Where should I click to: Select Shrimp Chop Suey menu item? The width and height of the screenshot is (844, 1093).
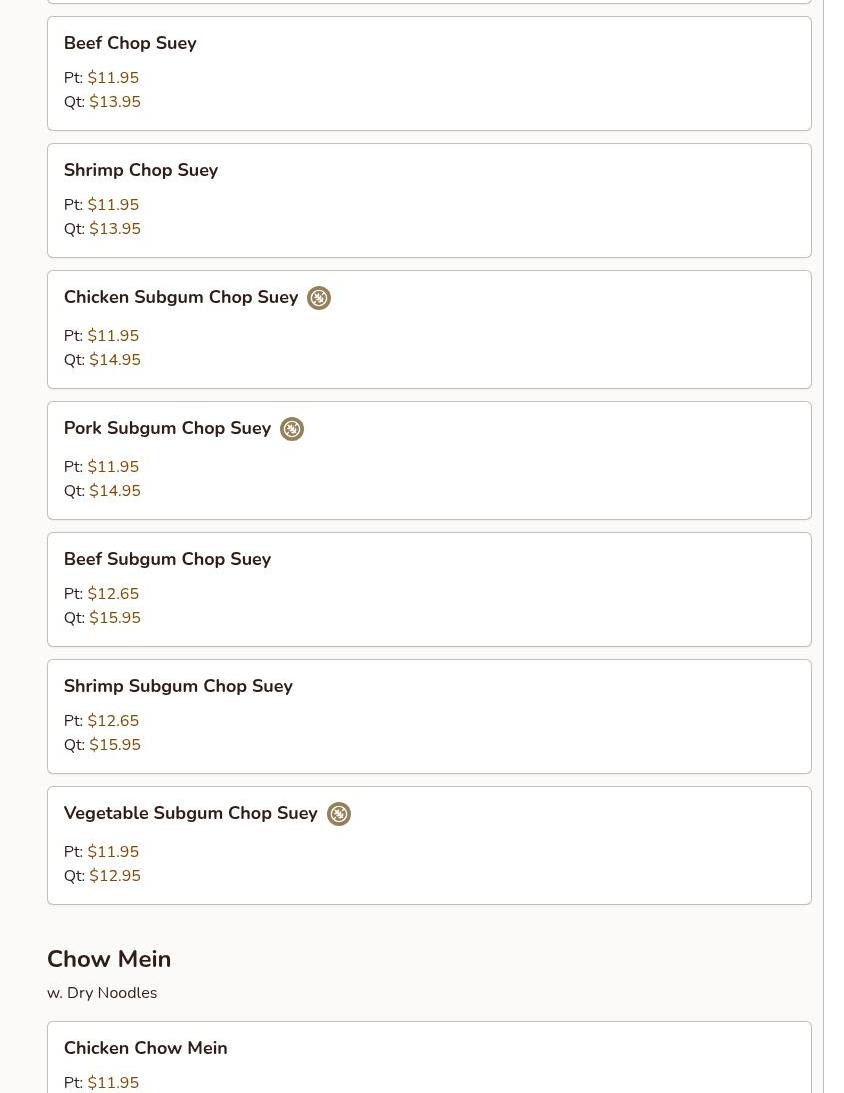pyautogui.click(x=141, y=170)
